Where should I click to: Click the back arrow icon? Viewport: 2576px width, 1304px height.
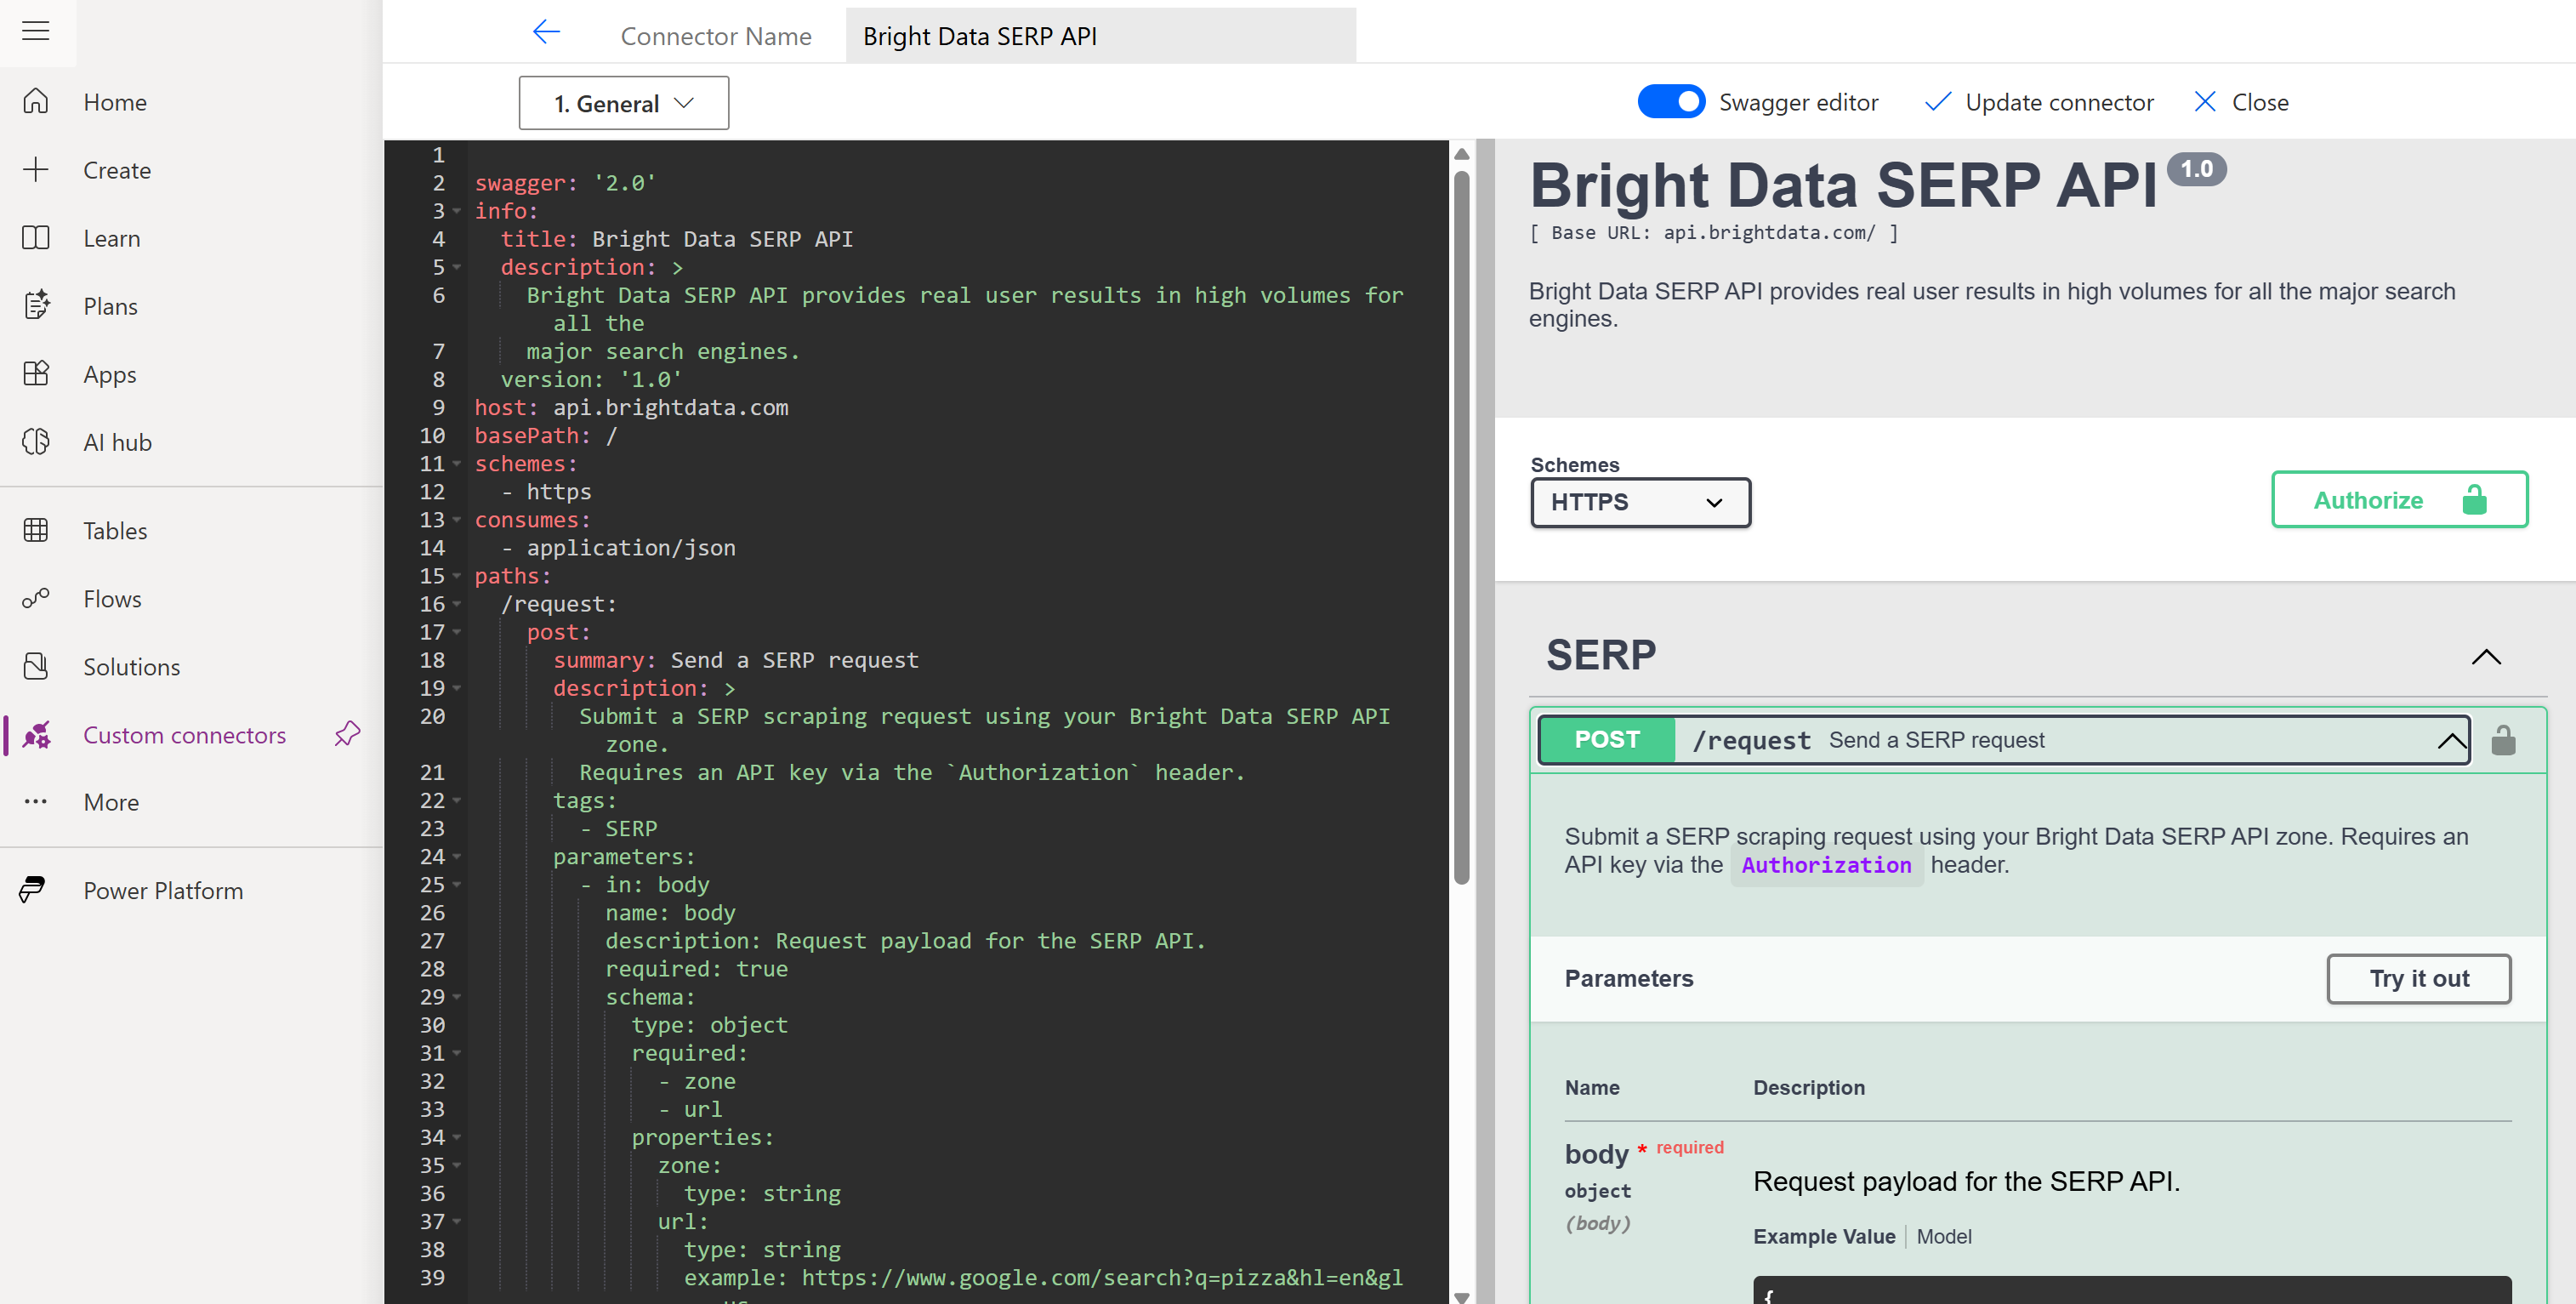click(x=546, y=33)
